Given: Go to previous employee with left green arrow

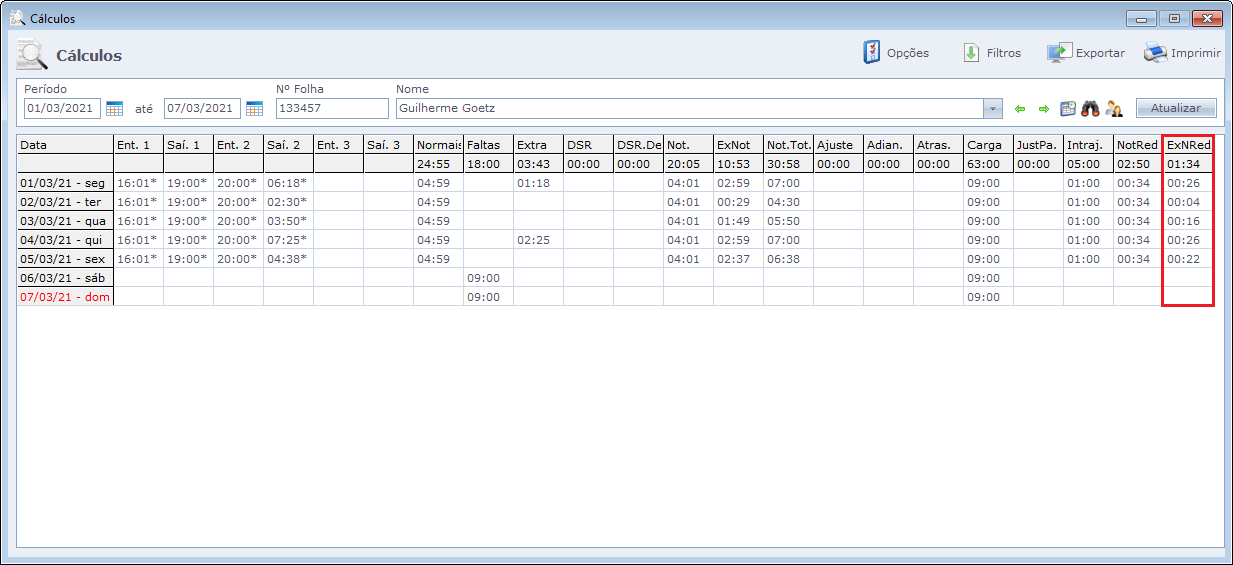Looking at the screenshot, I should pyautogui.click(x=1020, y=108).
